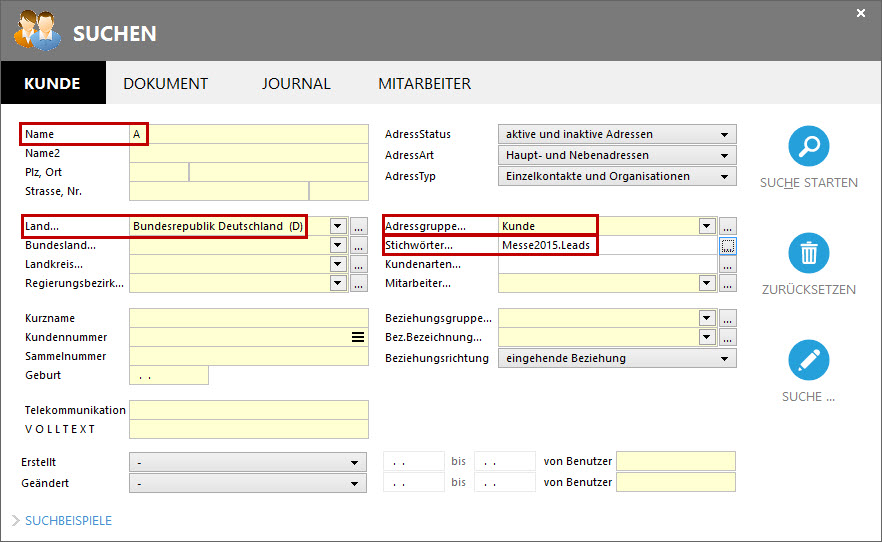Switch to the DOKUMENT tab
Image resolution: width=882 pixels, height=542 pixels.
[x=166, y=84]
